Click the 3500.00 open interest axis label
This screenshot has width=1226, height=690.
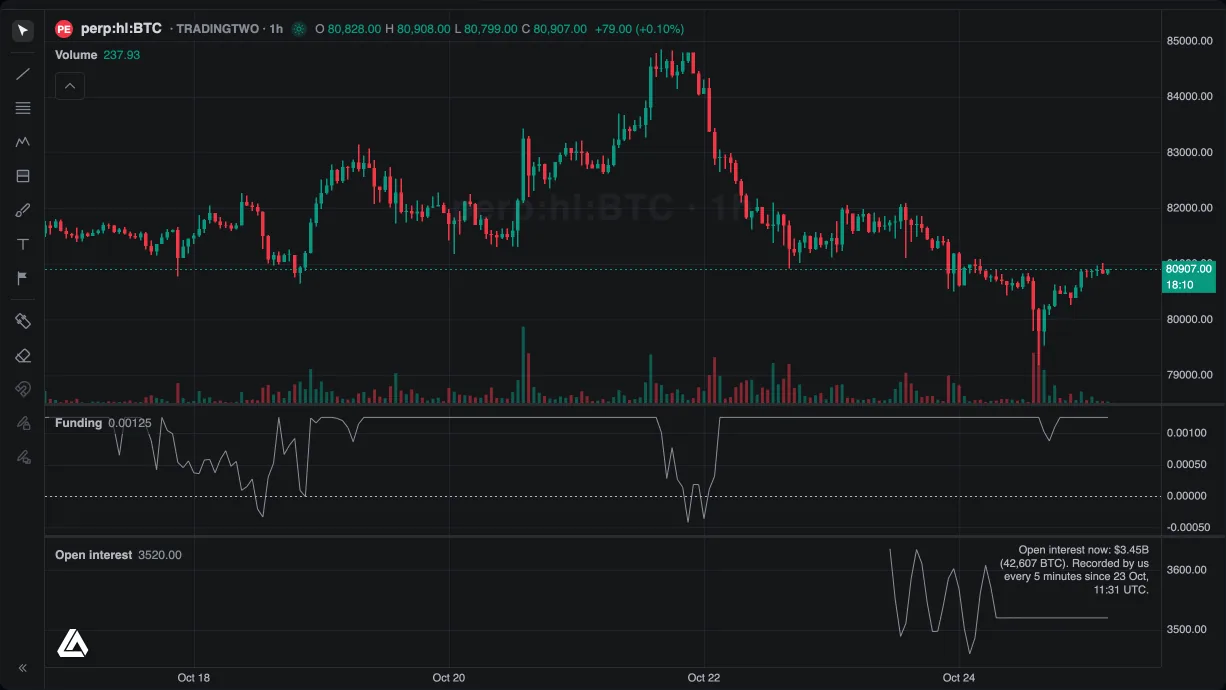tap(1186, 629)
